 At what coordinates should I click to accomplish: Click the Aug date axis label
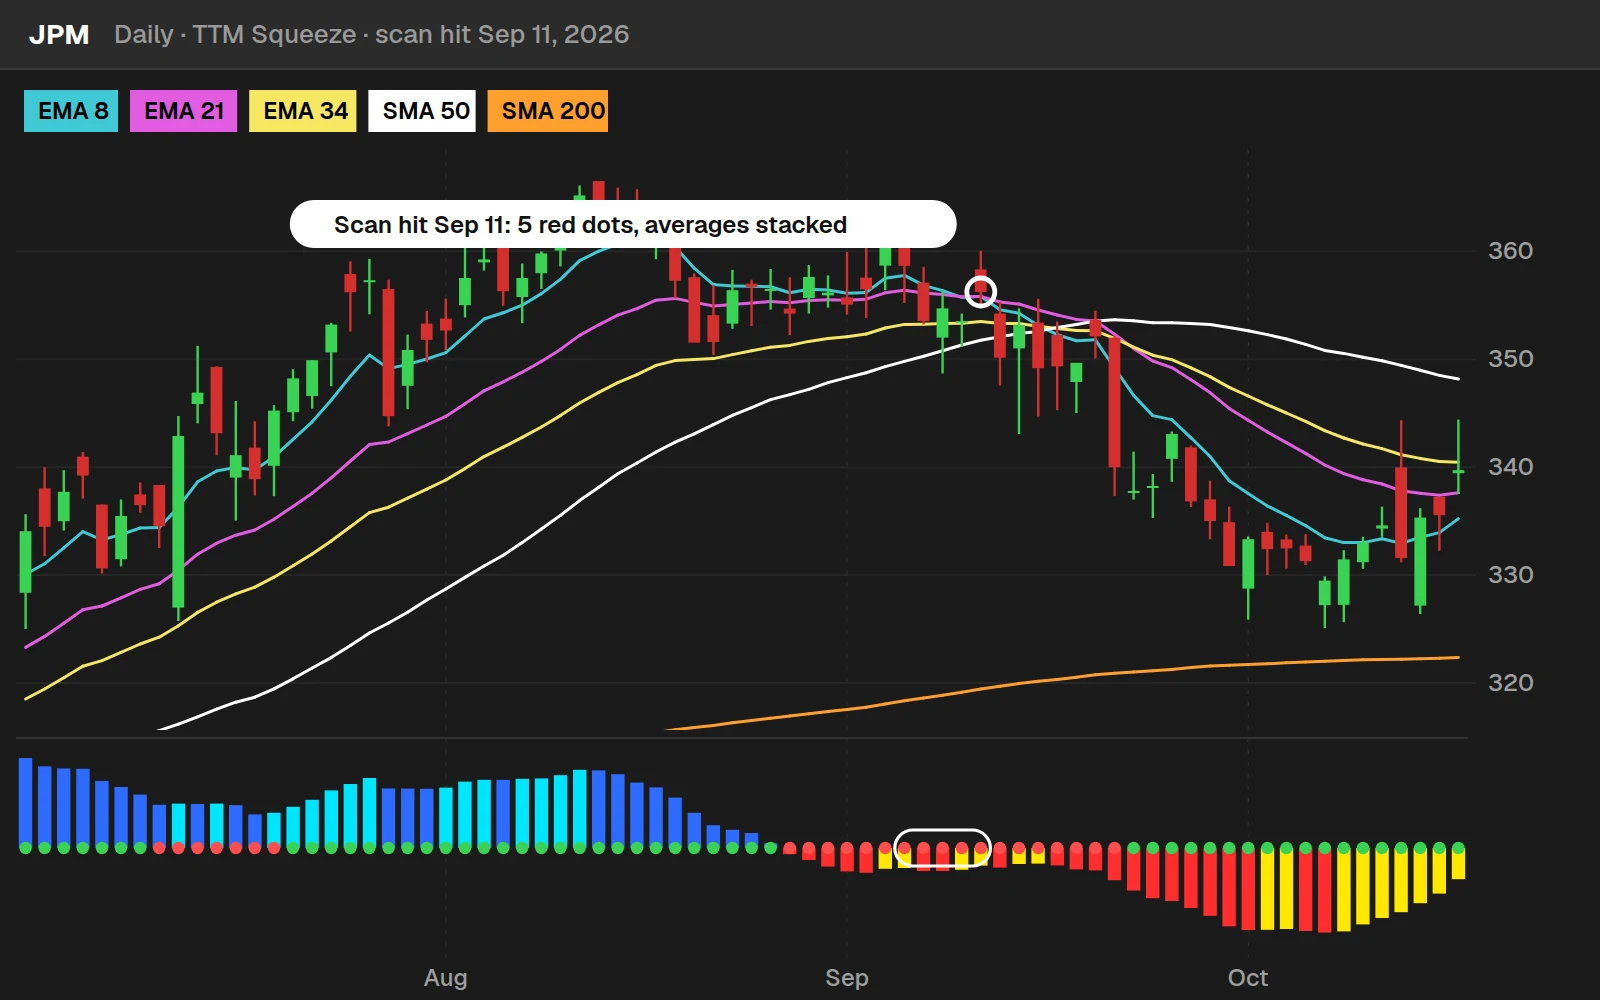point(445,978)
